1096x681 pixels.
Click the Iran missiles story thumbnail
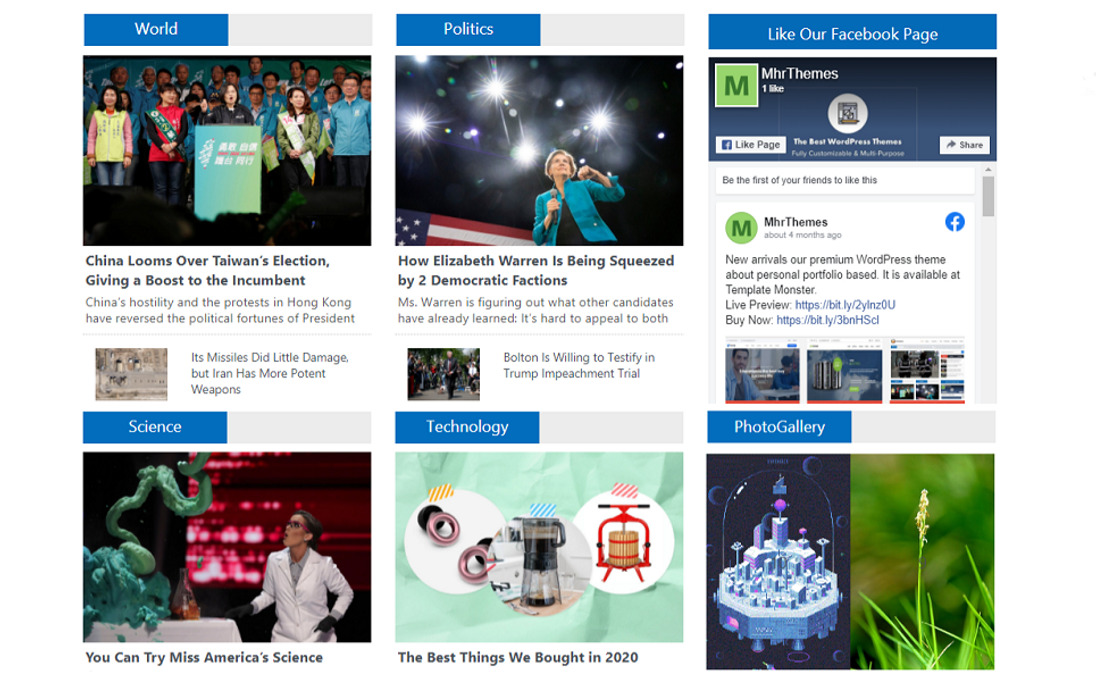pos(131,374)
